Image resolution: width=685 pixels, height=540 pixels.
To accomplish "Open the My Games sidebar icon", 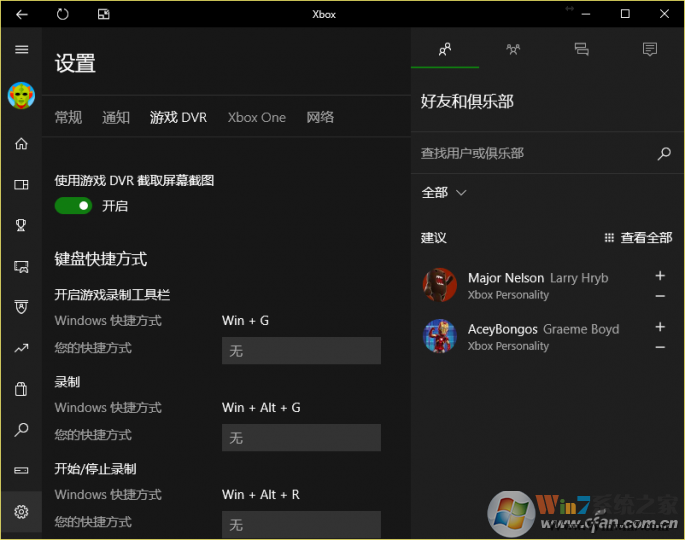I will [21, 185].
